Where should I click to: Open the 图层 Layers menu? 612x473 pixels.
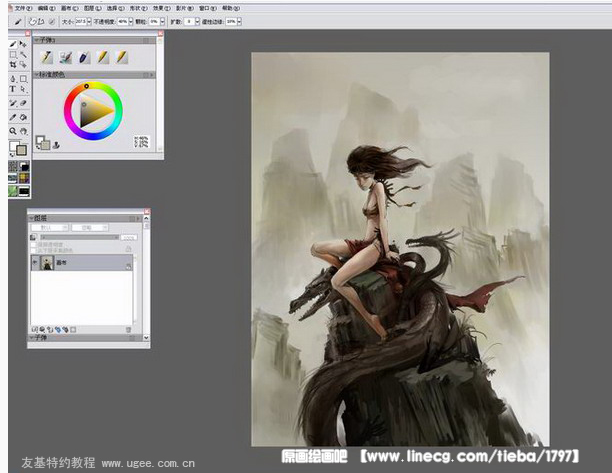tap(93, 8)
